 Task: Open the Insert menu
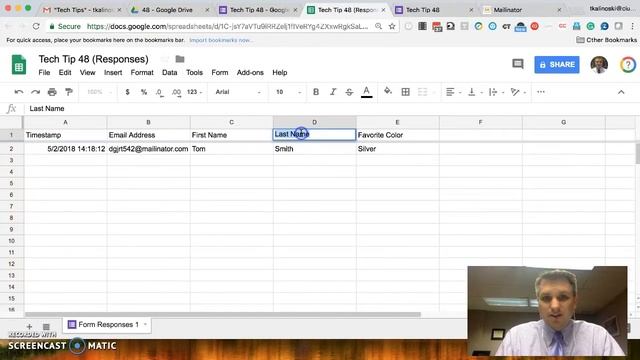113,73
